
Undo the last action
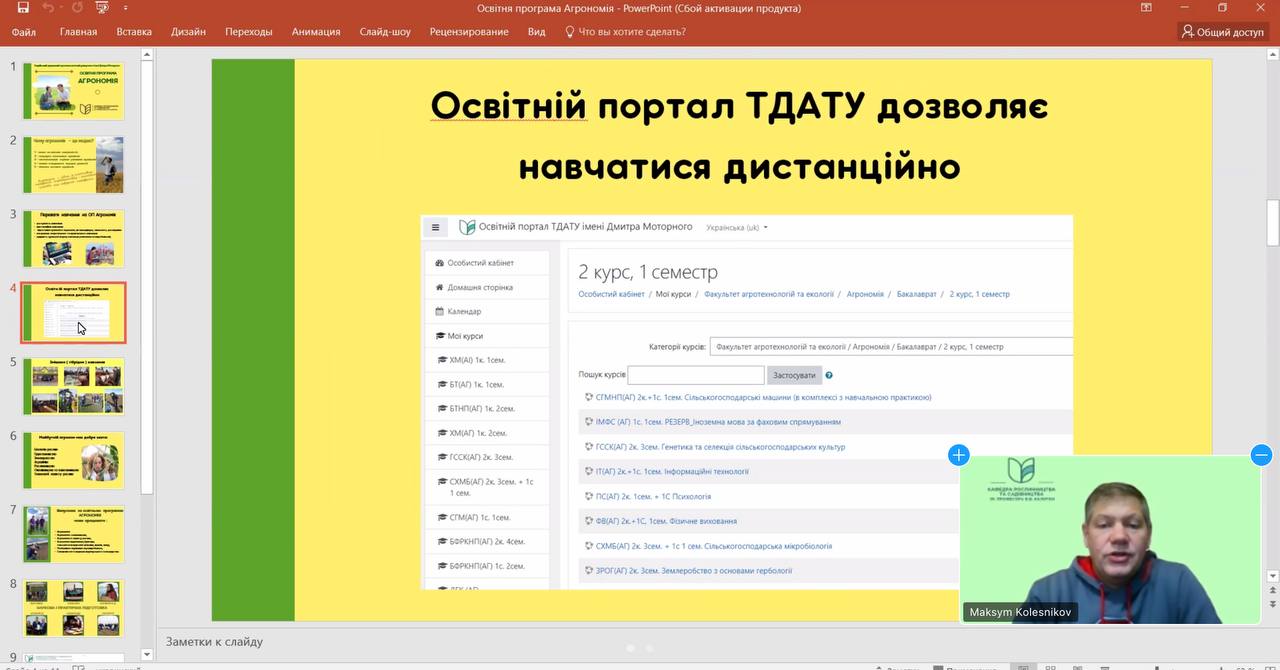47,8
